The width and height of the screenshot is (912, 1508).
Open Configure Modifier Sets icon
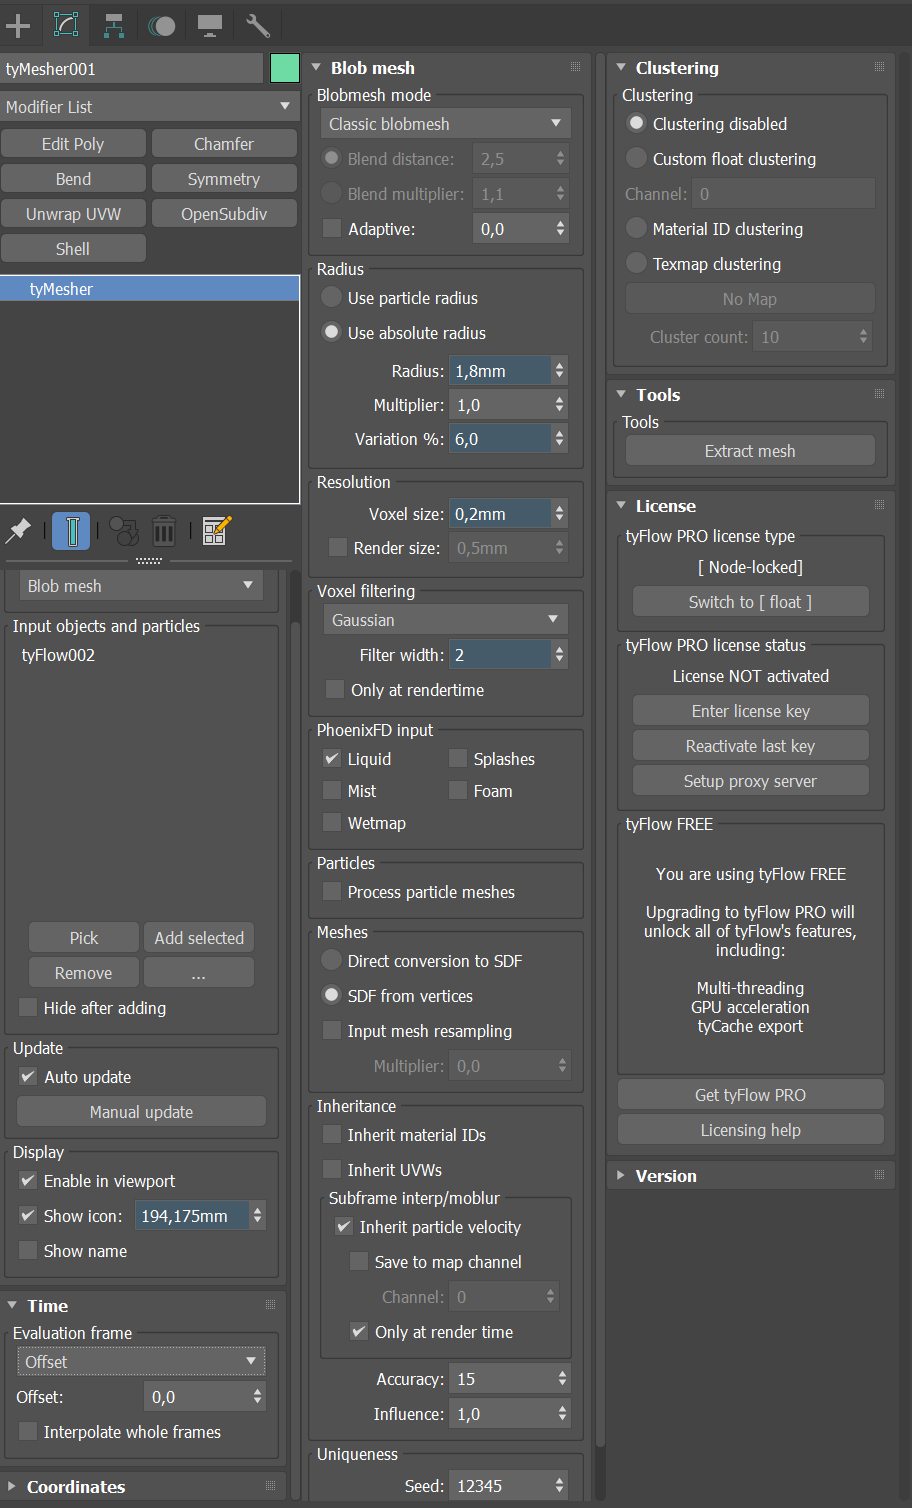(x=216, y=531)
